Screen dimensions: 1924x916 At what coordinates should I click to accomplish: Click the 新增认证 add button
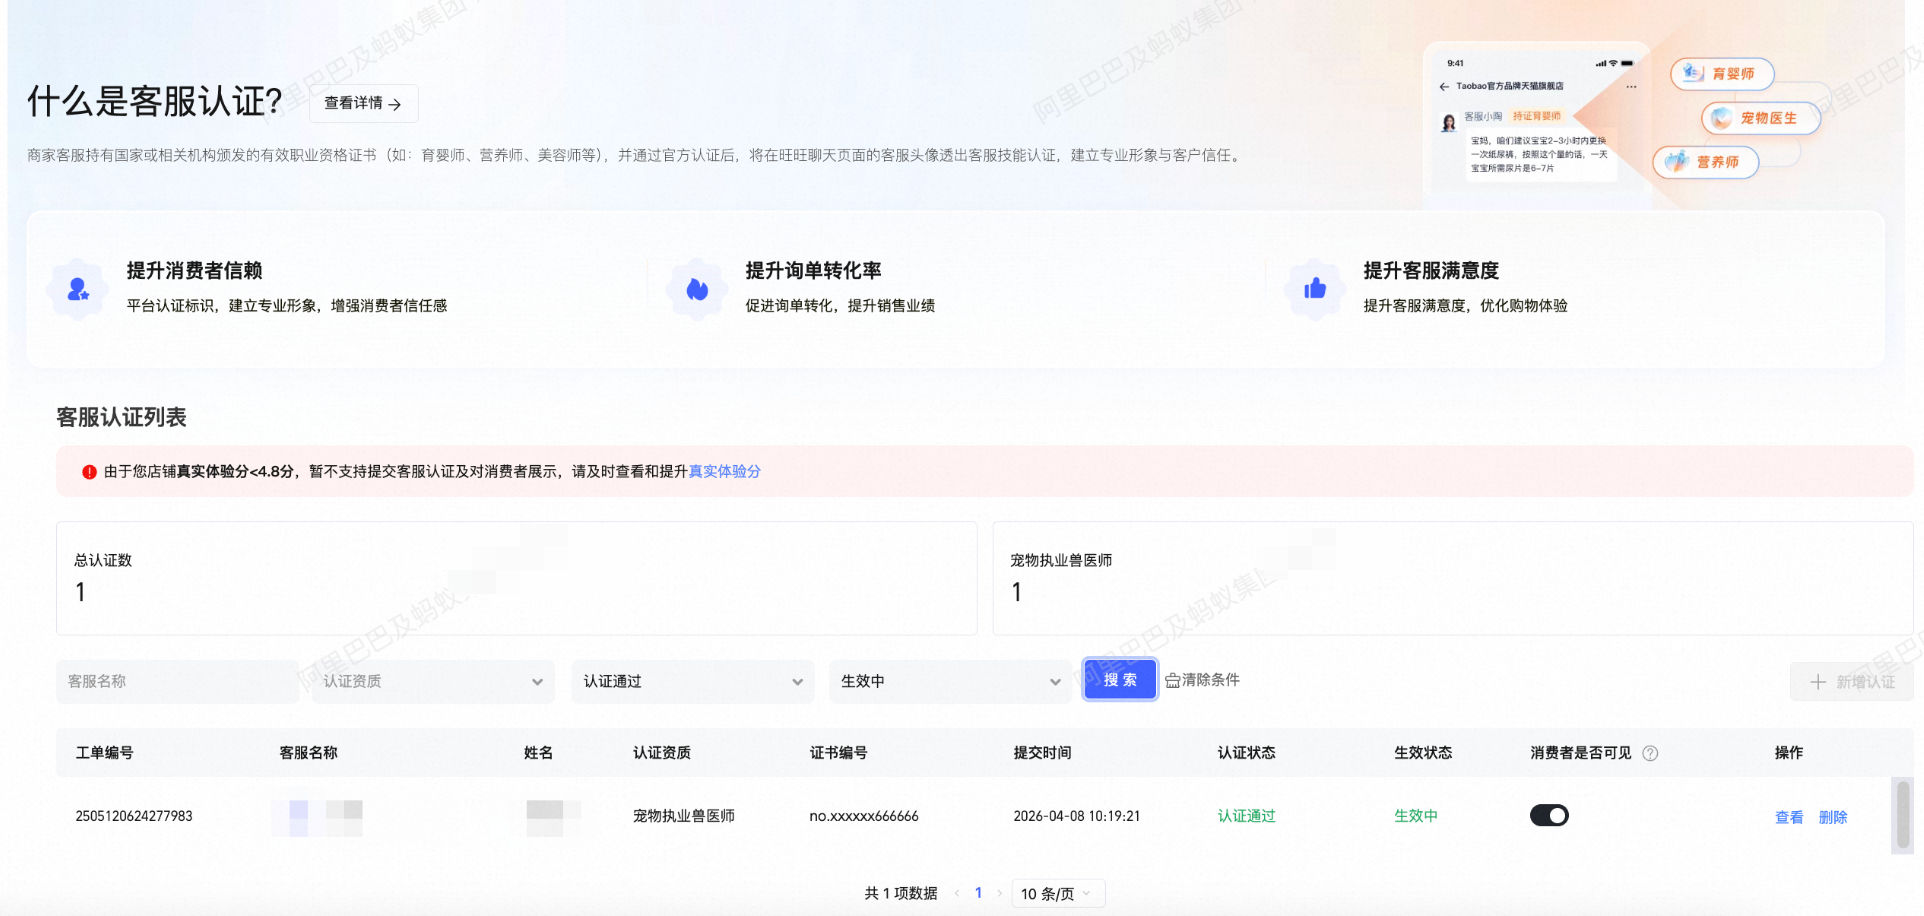pos(1852,682)
